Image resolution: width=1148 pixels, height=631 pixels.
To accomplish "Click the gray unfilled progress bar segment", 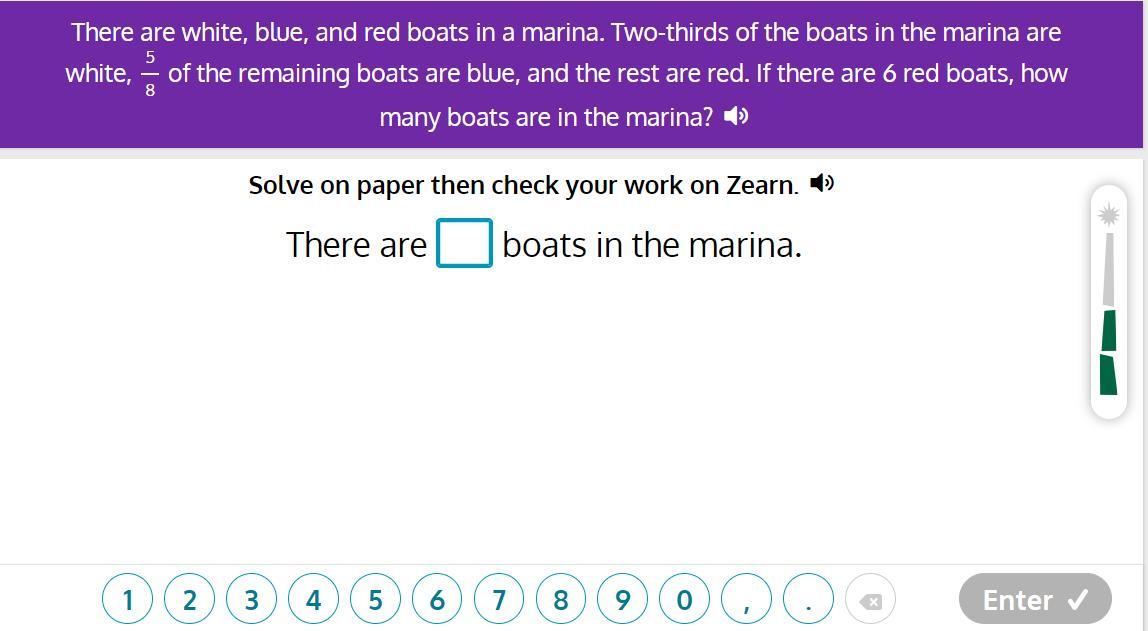I will point(1108,268).
